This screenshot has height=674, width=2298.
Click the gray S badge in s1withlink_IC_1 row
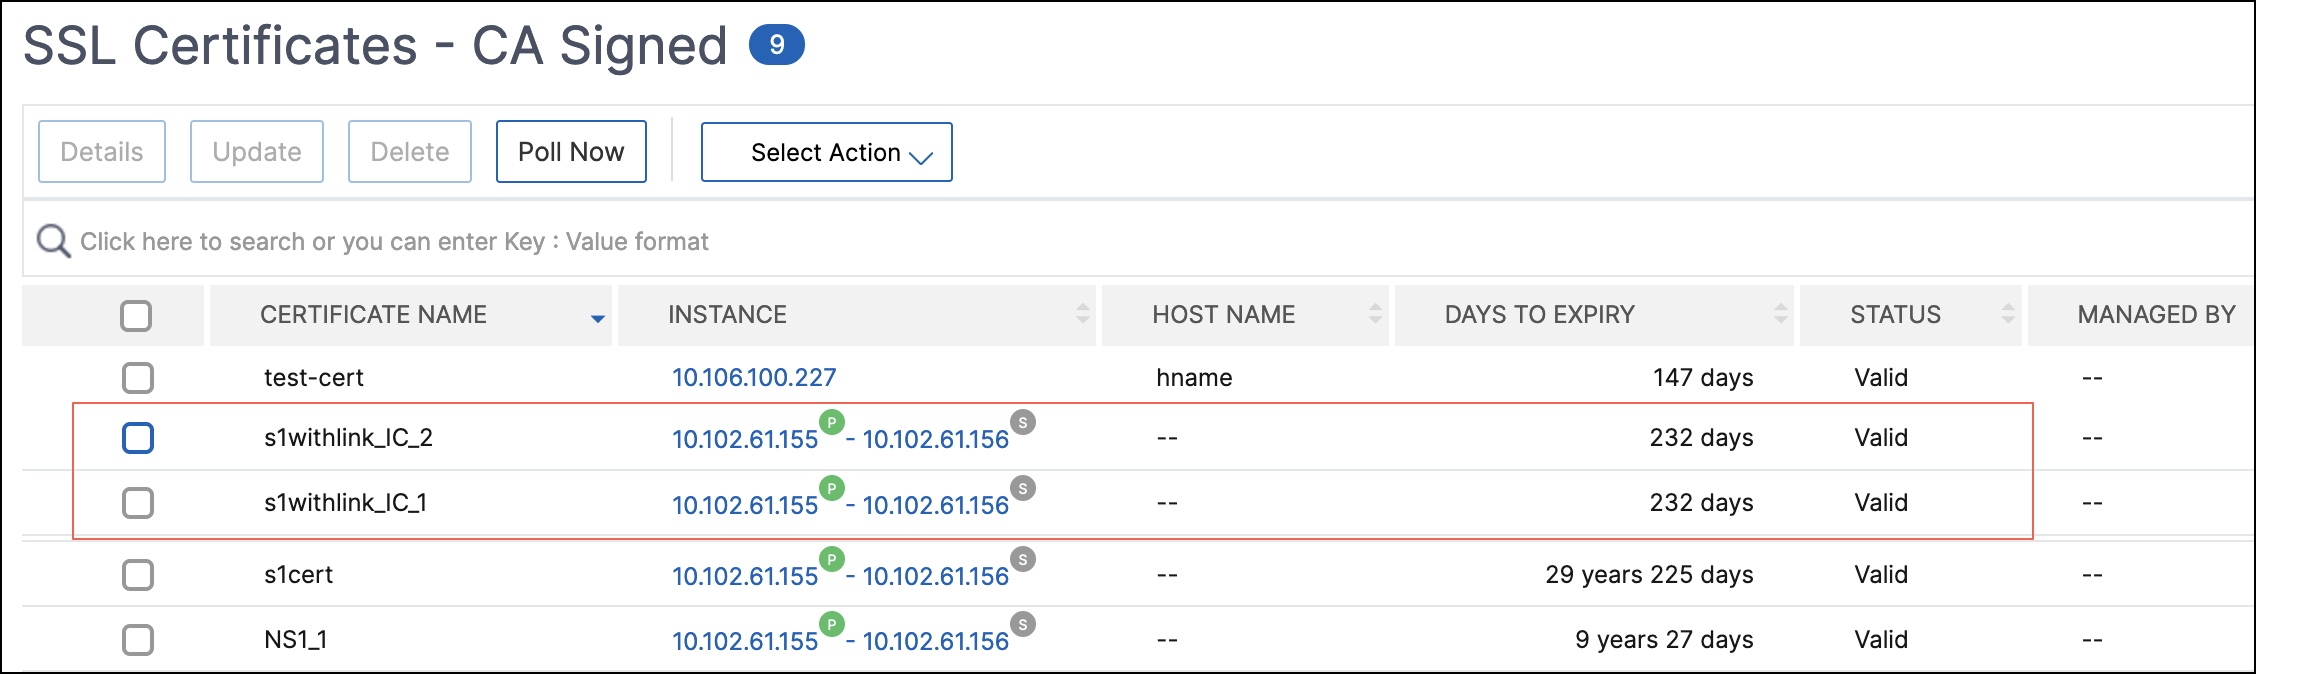tap(1023, 488)
